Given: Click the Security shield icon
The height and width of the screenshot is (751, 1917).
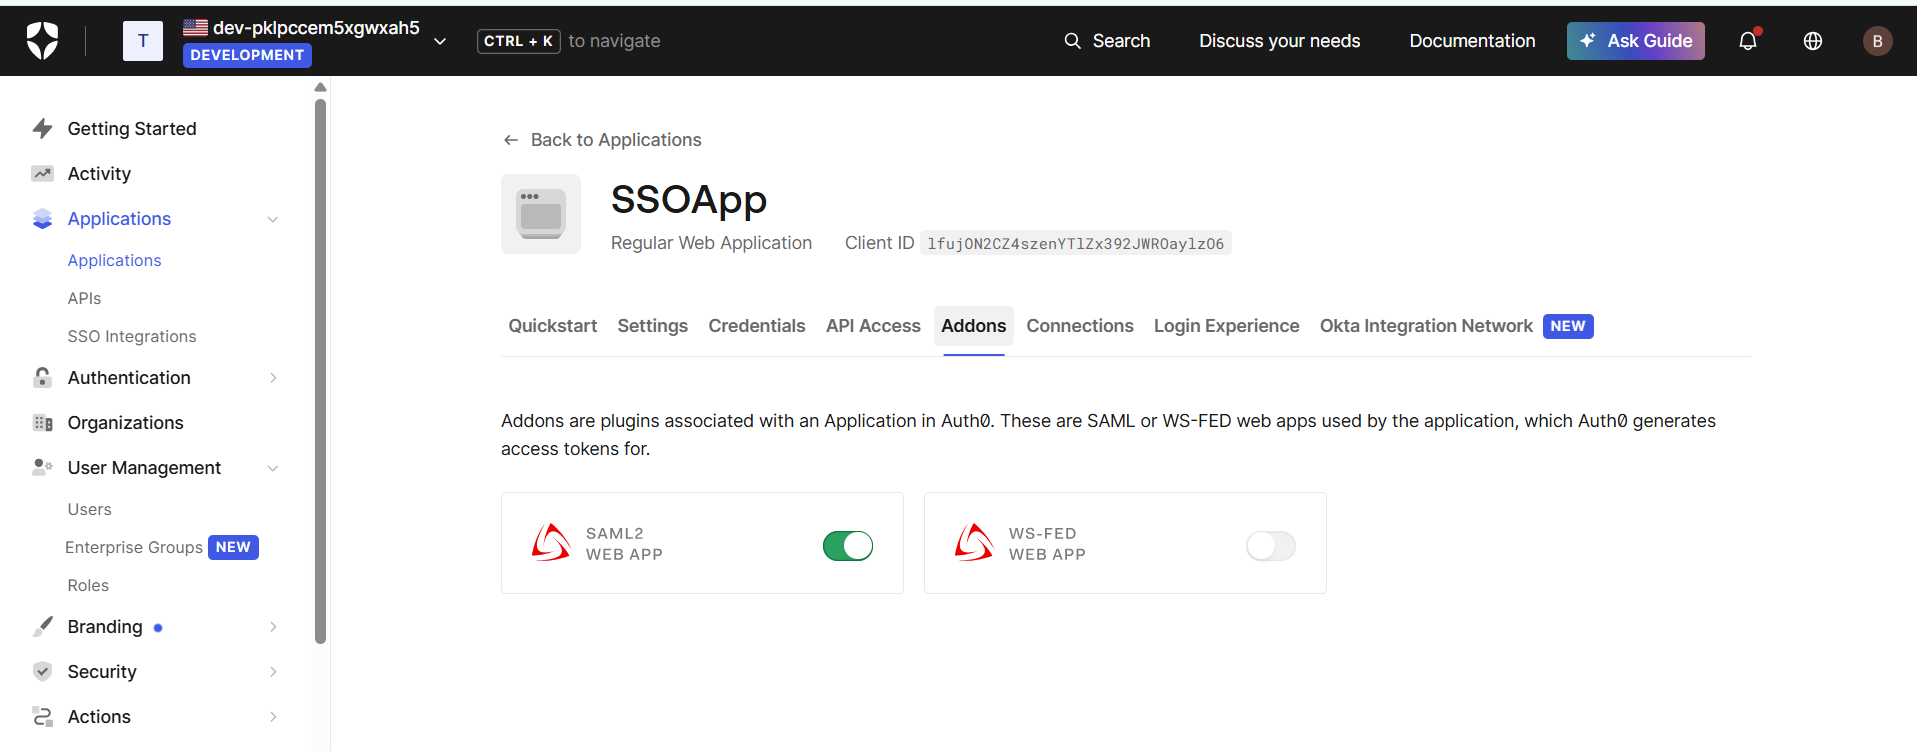Looking at the screenshot, I should 42,671.
